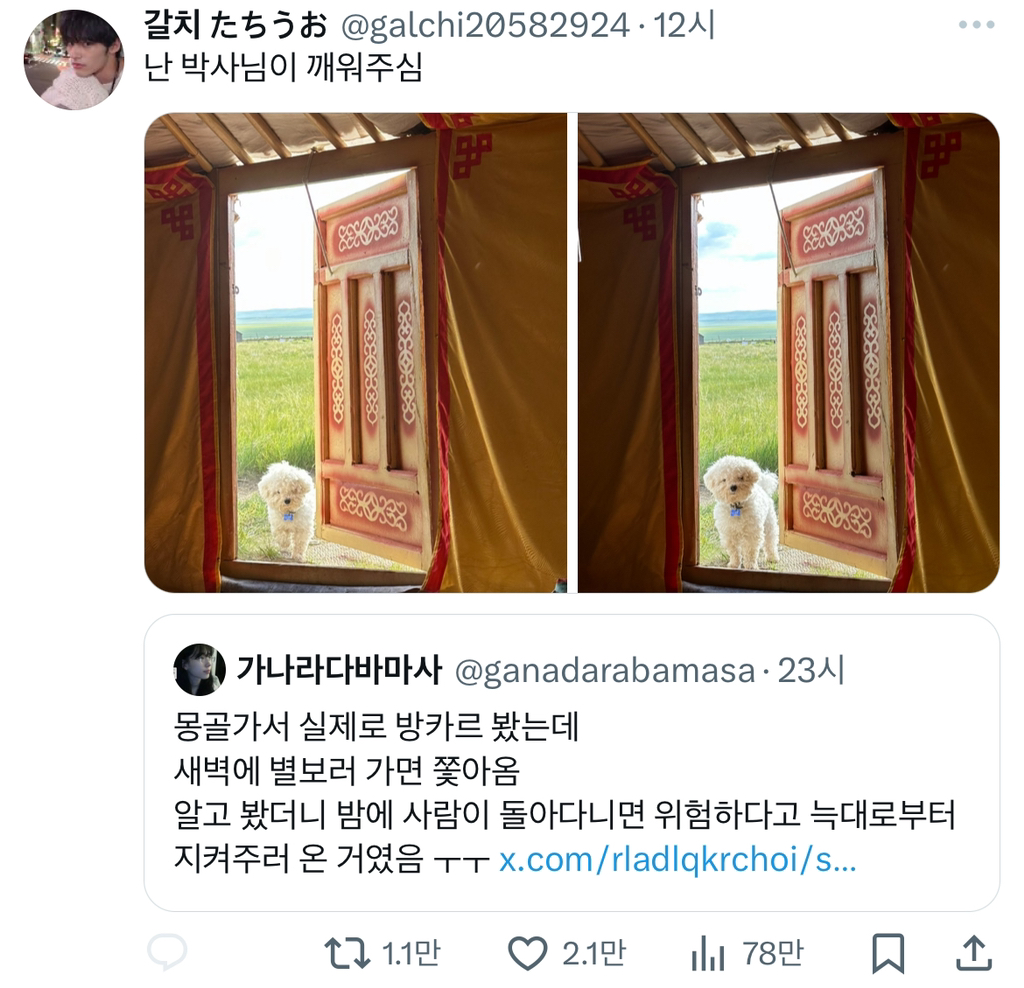Click the 1.1만 retweet count
The width and height of the screenshot is (1024, 988).
click(411, 953)
